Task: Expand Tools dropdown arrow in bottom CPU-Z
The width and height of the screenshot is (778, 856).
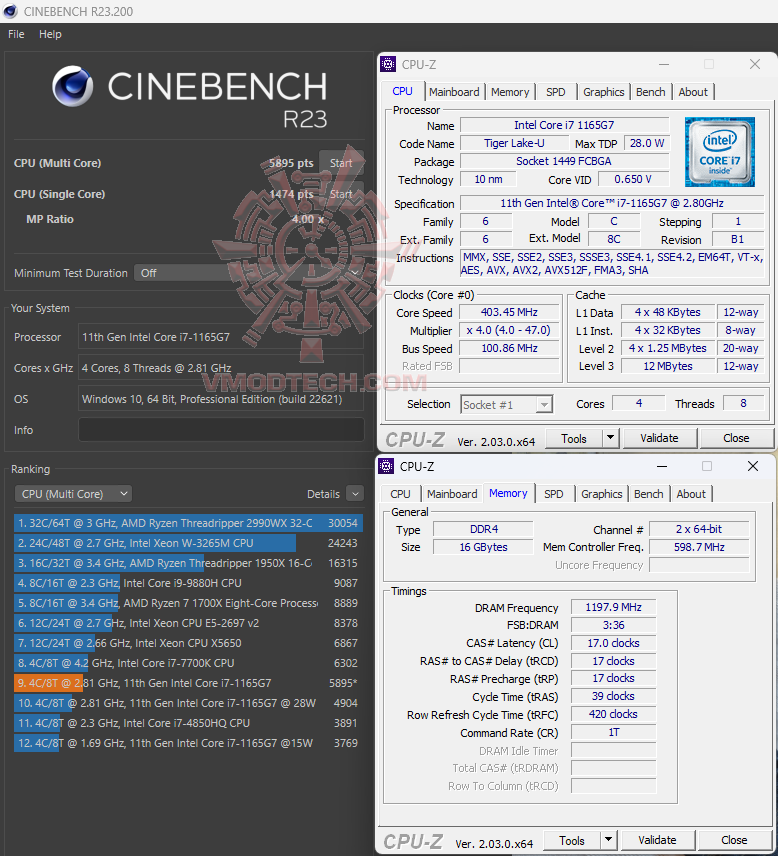Action: [x=608, y=841]
